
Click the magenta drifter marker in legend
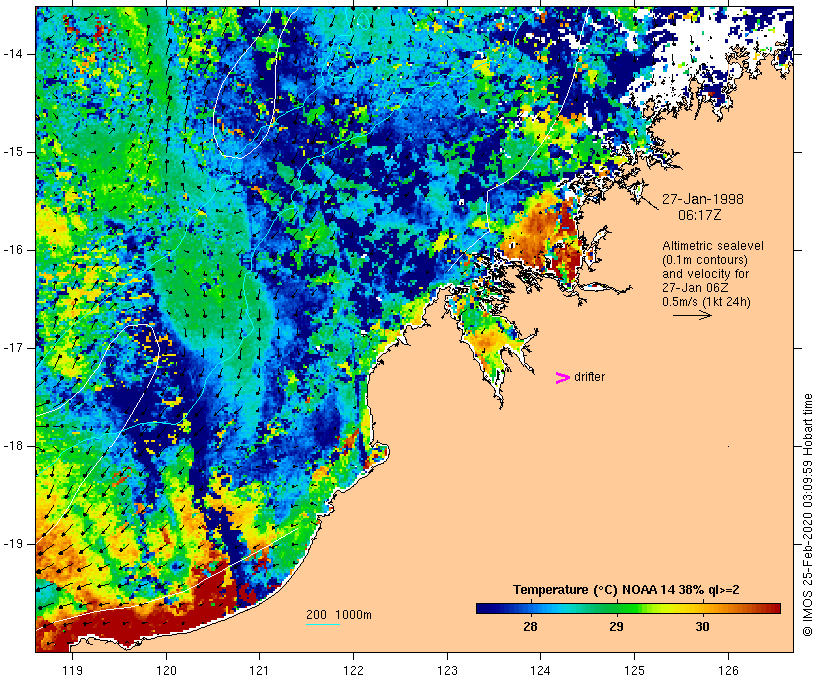(562, 378)
